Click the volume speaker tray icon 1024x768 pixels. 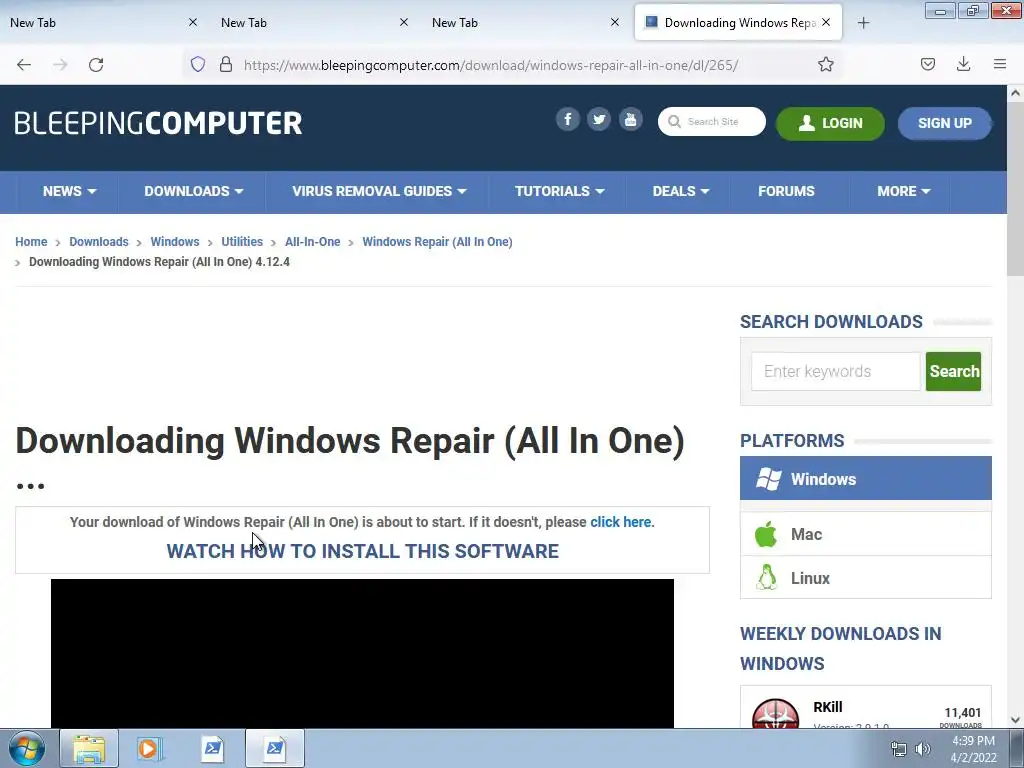pos(922,749)
